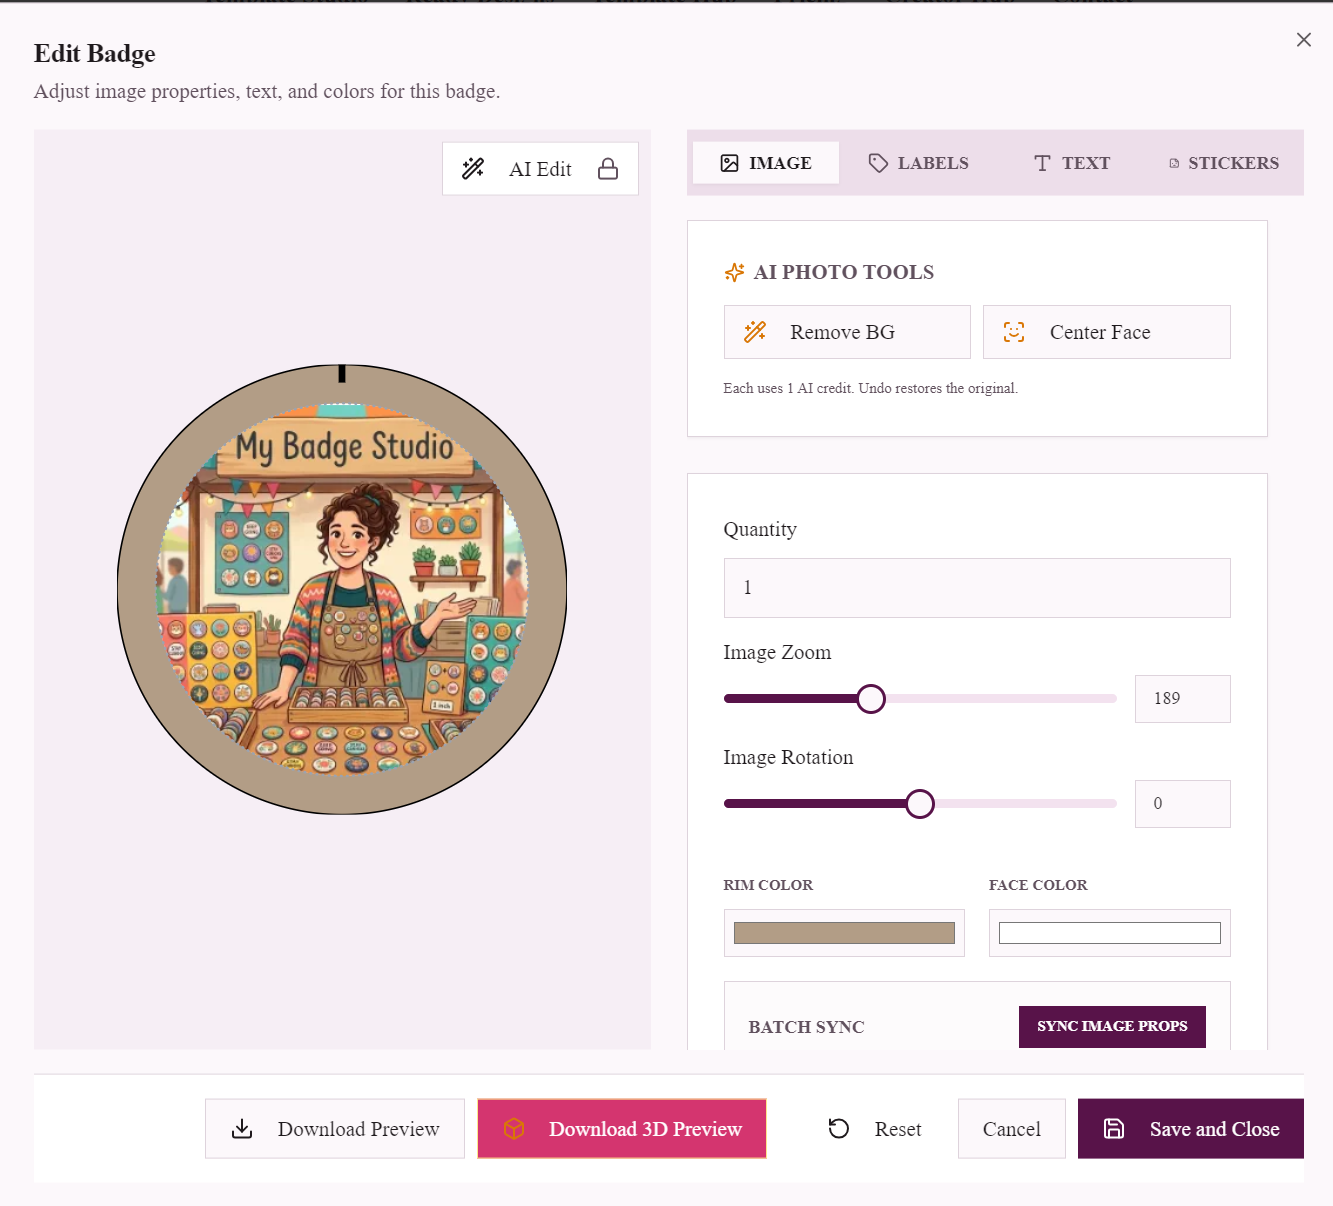Click the T icon on the TEXT tab
The width and height of the screenshot is (1333, 1206).
pyautogui.click(x=1042, y=163)
